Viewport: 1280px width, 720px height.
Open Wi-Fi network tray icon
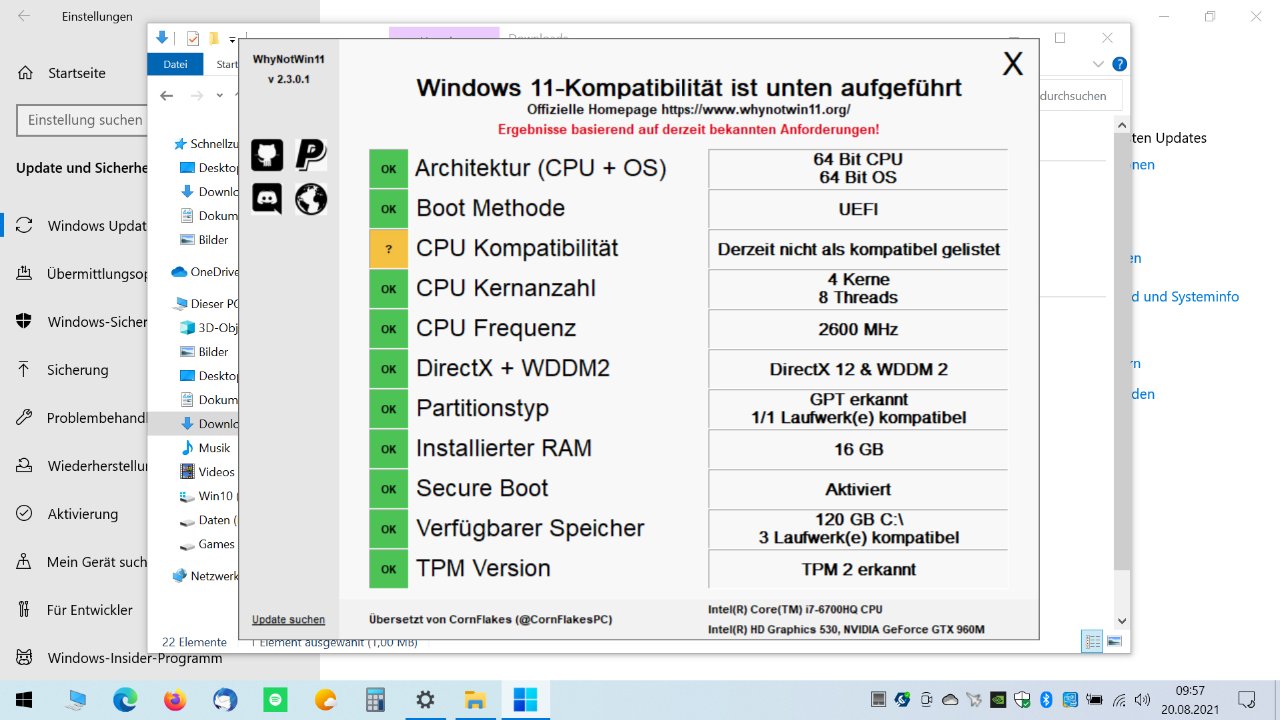coord(1119,700)
